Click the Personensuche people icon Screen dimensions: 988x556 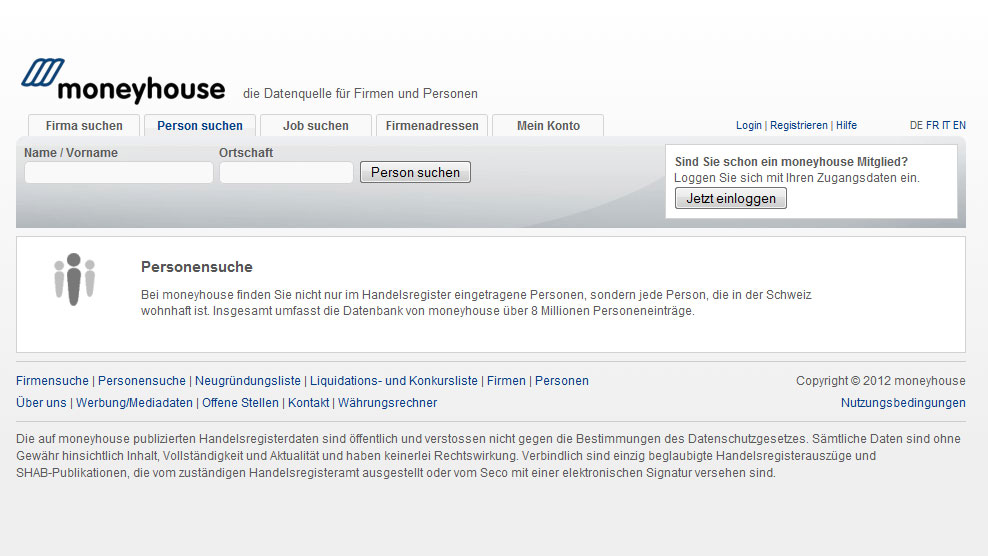[74, 280]
